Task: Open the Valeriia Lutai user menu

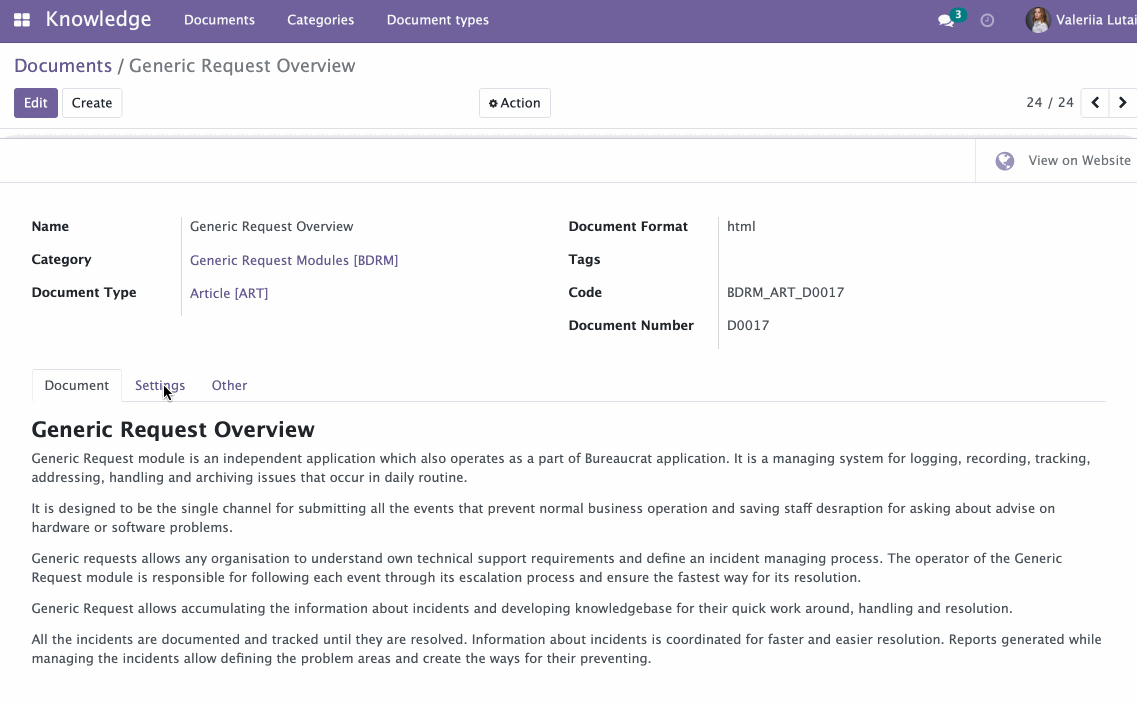Action: pos(1080,20)
